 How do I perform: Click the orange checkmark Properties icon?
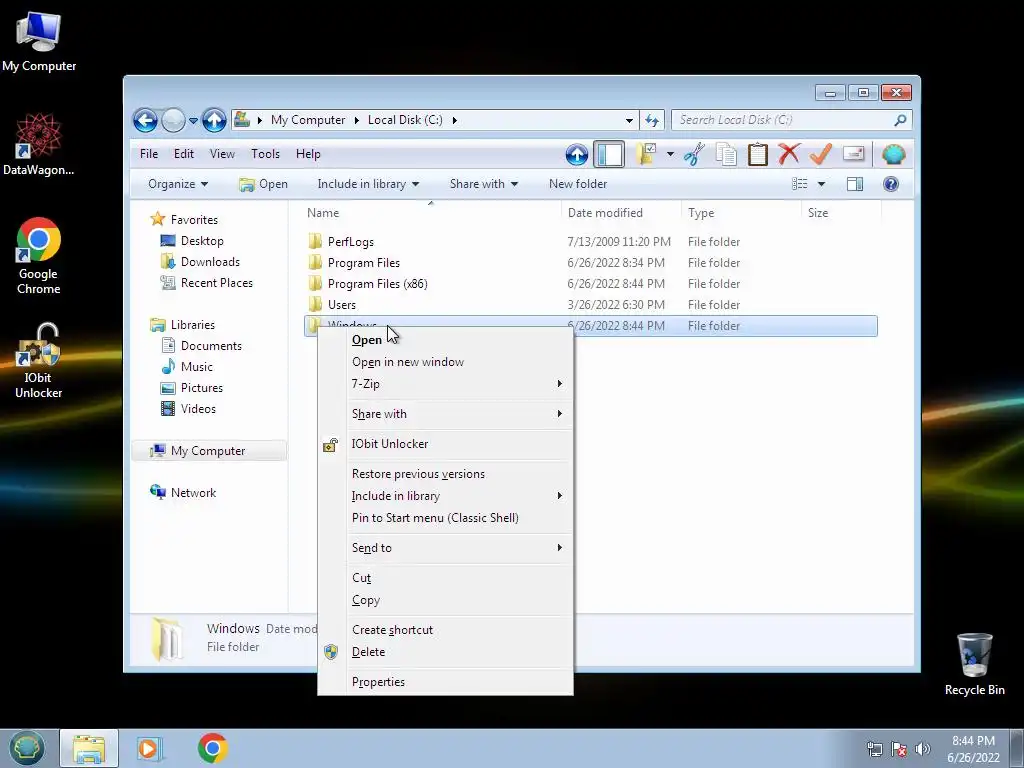820,154
